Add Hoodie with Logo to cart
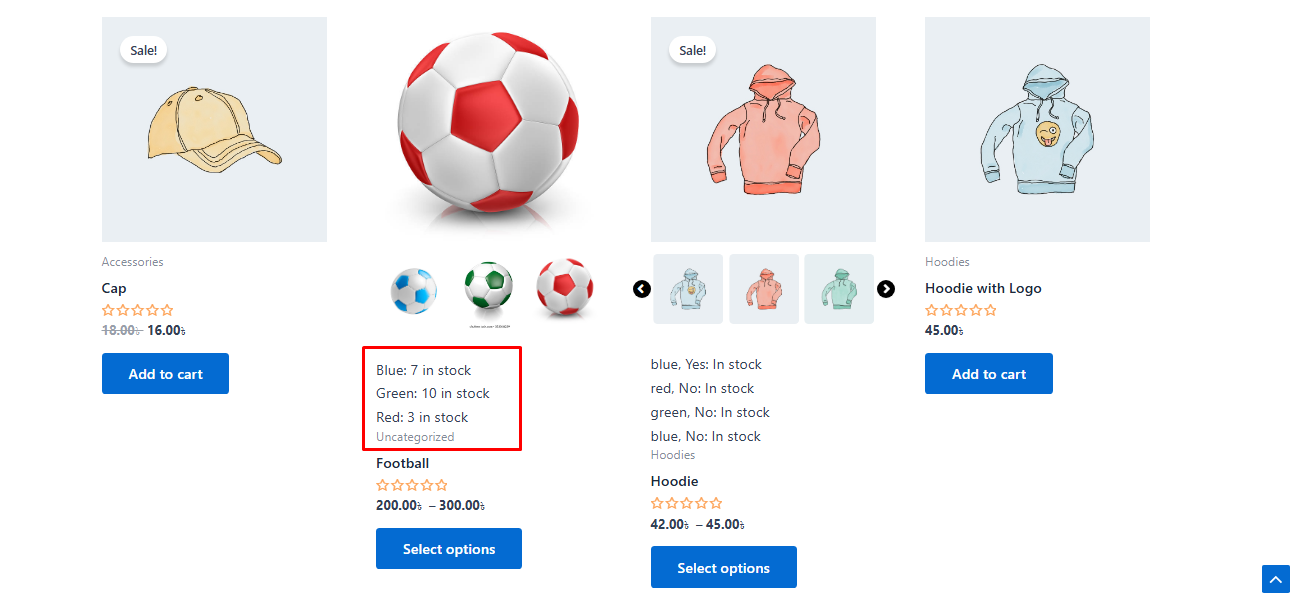This screenshot has width=1315, height=610. [988, 374]
